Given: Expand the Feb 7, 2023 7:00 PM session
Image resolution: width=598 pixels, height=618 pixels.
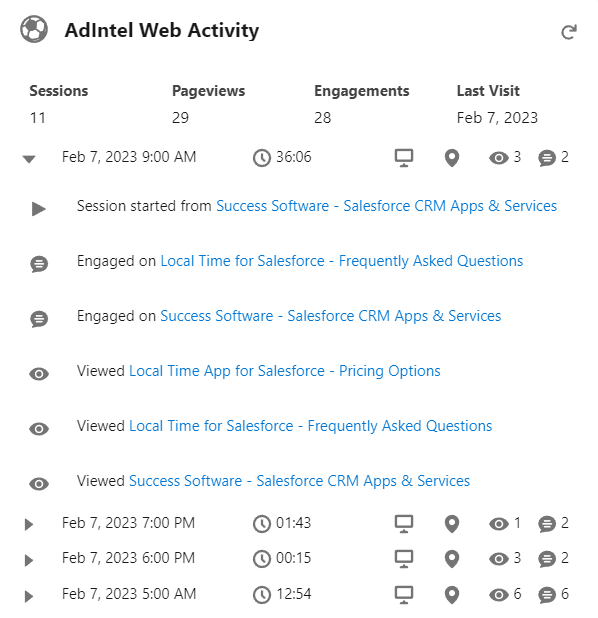Looking at the screenshot, I should tap(29, 525).
